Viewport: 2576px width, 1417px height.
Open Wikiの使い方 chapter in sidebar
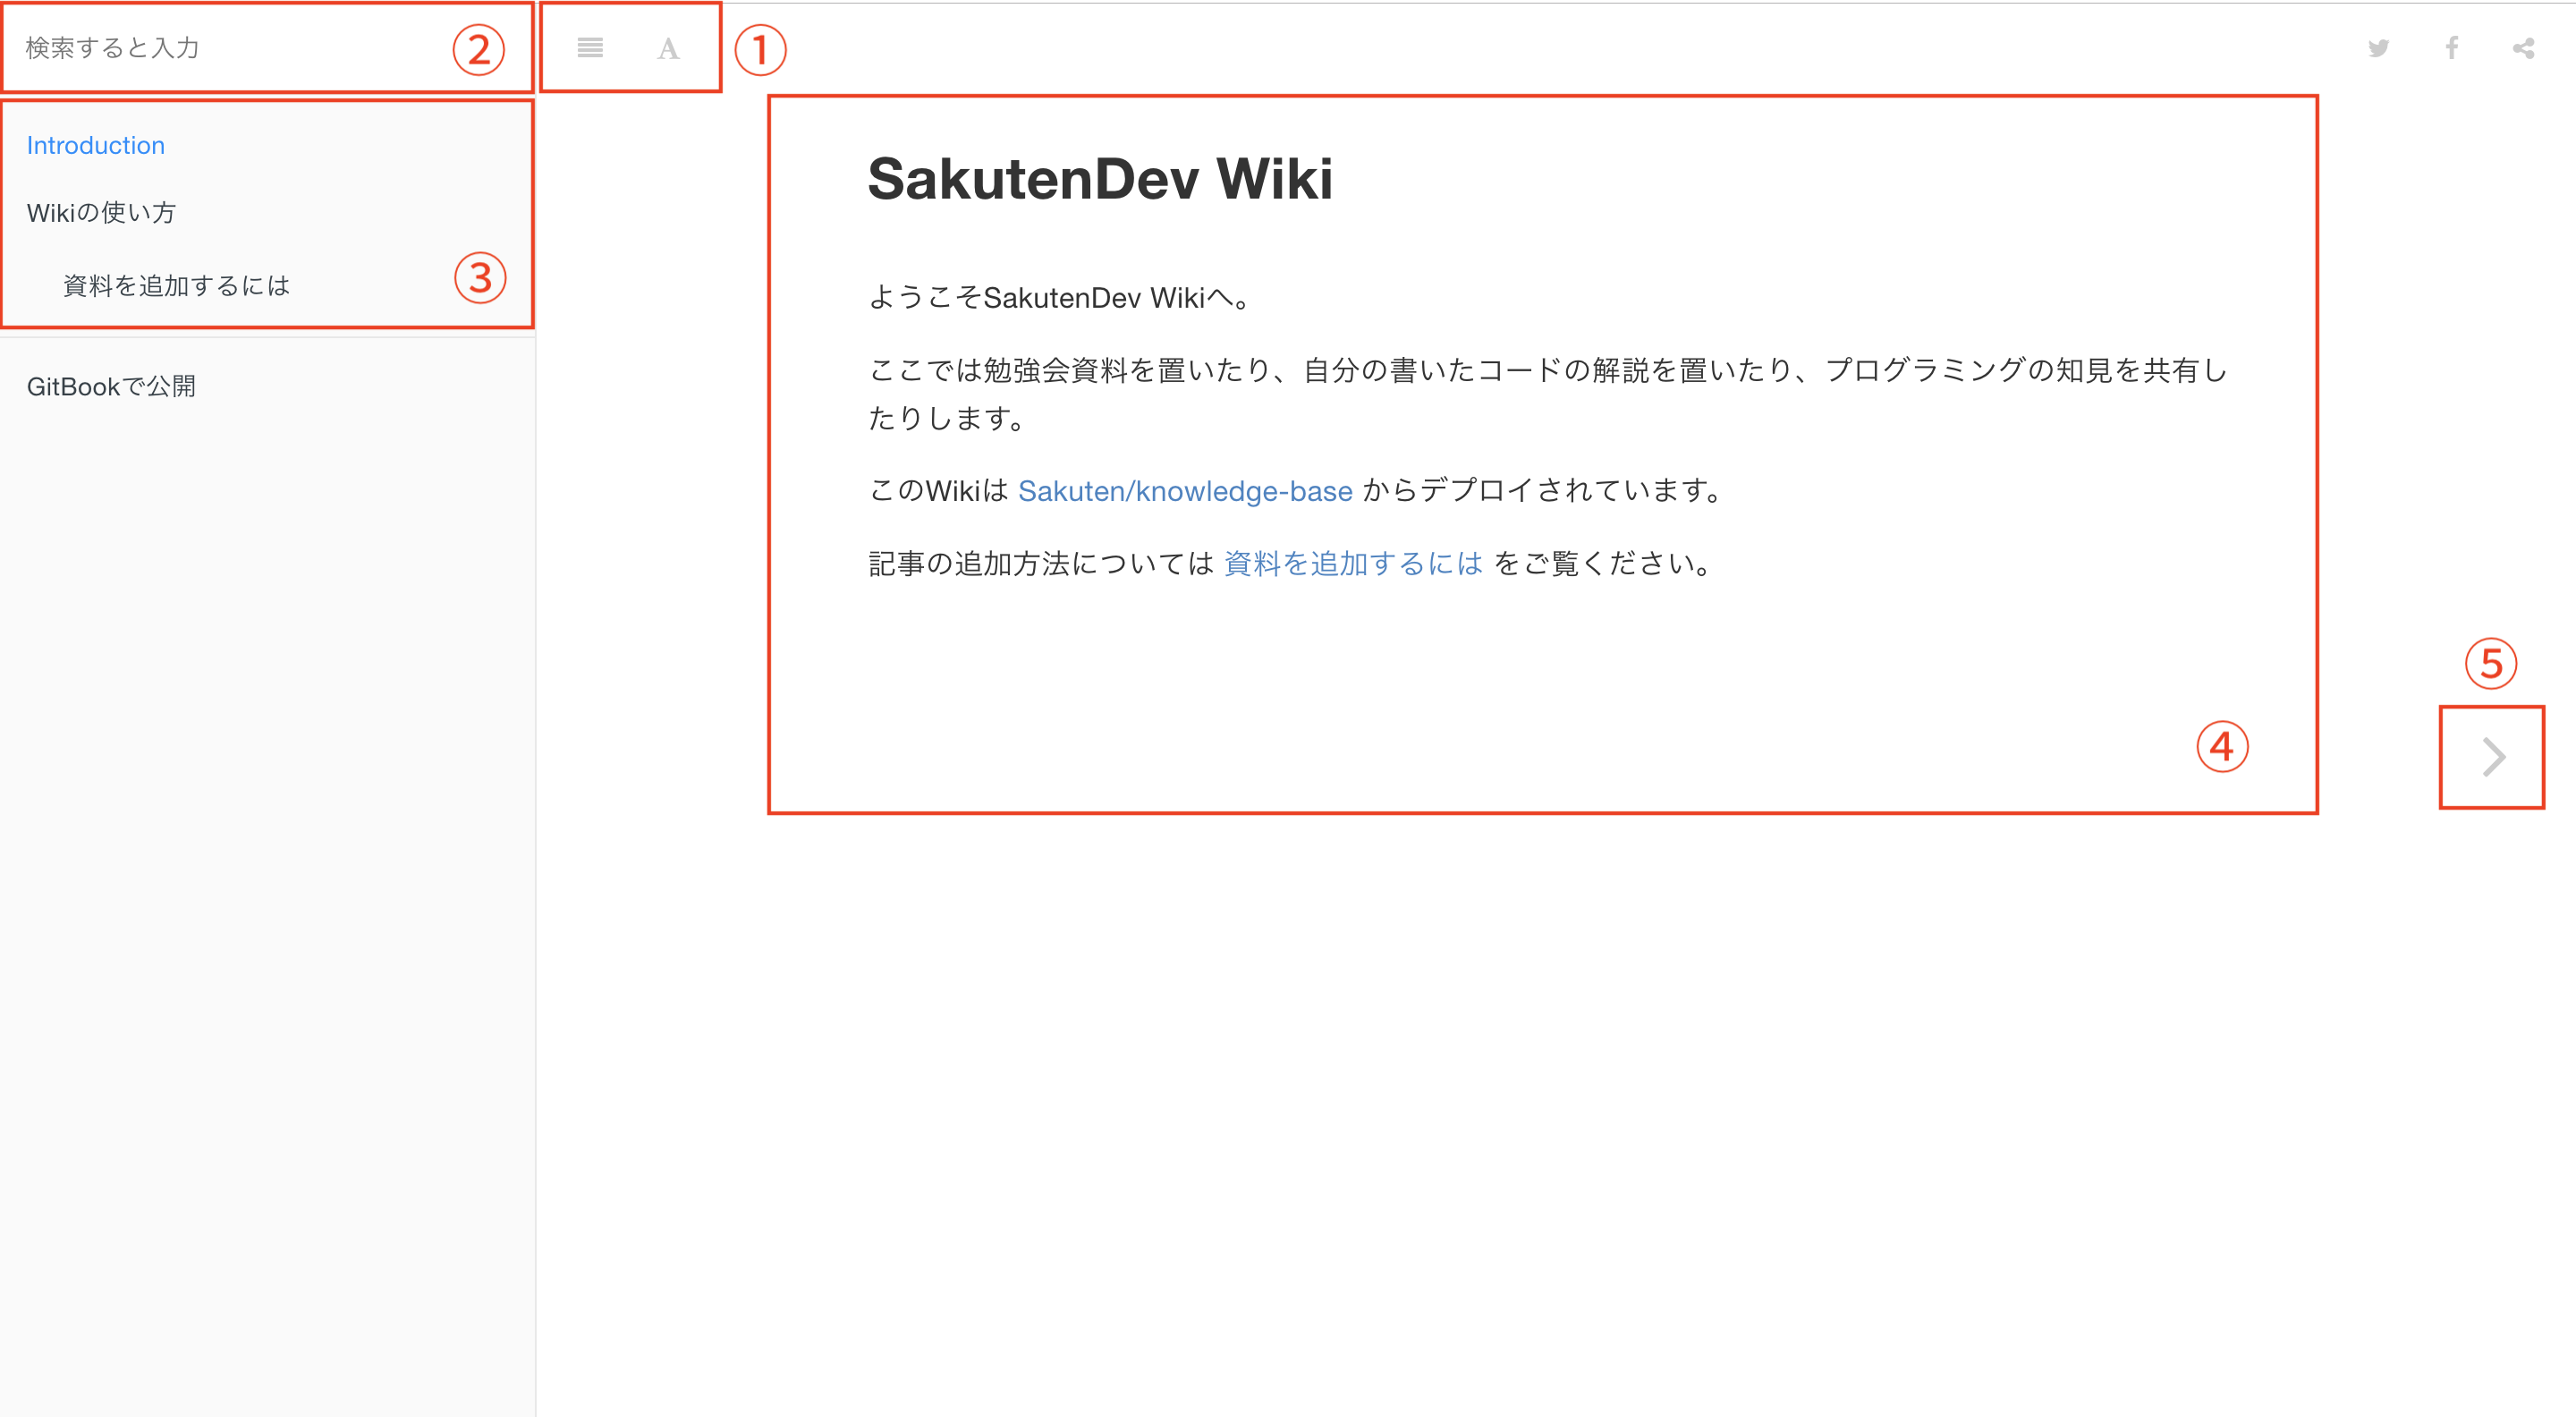pos(101,212)
